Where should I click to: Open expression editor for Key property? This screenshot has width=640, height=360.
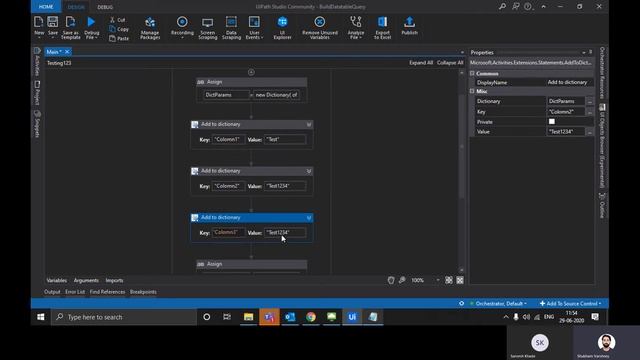pyautogui.click(x=590, y=111)
